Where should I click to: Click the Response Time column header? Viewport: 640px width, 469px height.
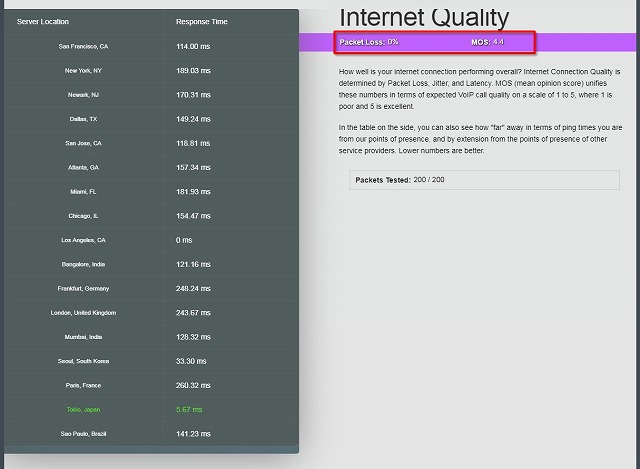click(x=200, y=21)
